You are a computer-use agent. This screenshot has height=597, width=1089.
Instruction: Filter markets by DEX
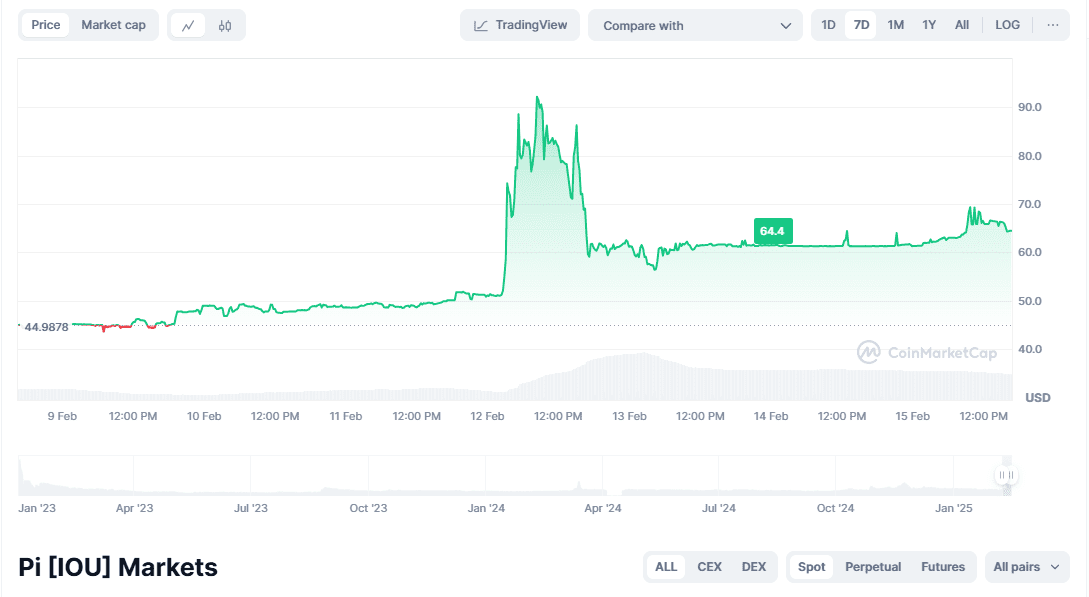pyautogui.click(x=754, y=566)
